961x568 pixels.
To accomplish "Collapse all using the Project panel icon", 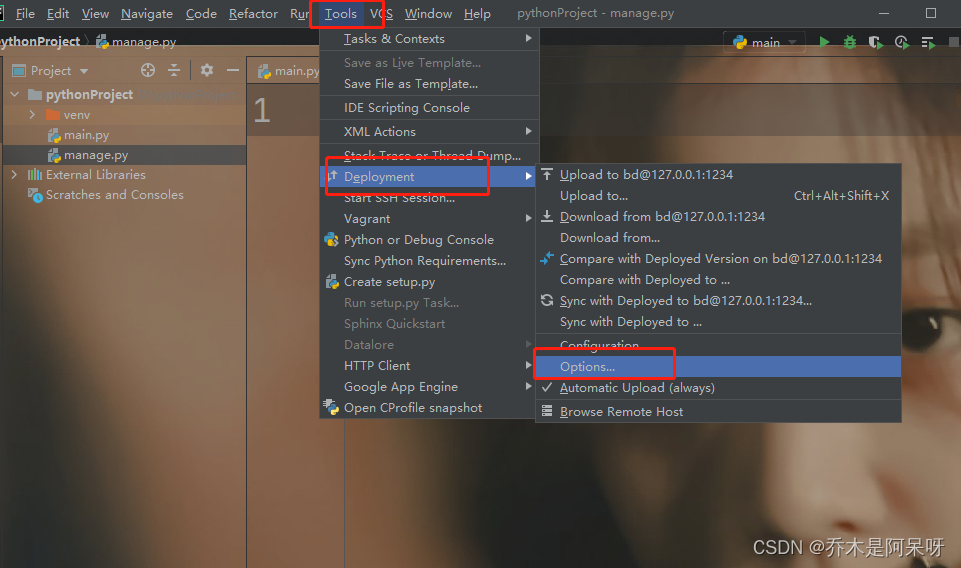I will coord(174,70).
